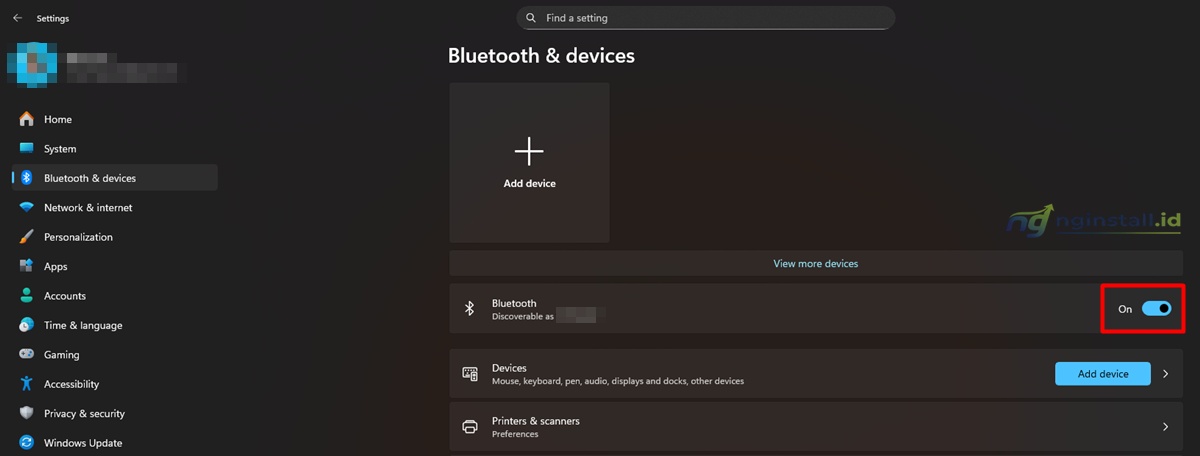Click the Time & language globe icon

click(x=26, y=325)
